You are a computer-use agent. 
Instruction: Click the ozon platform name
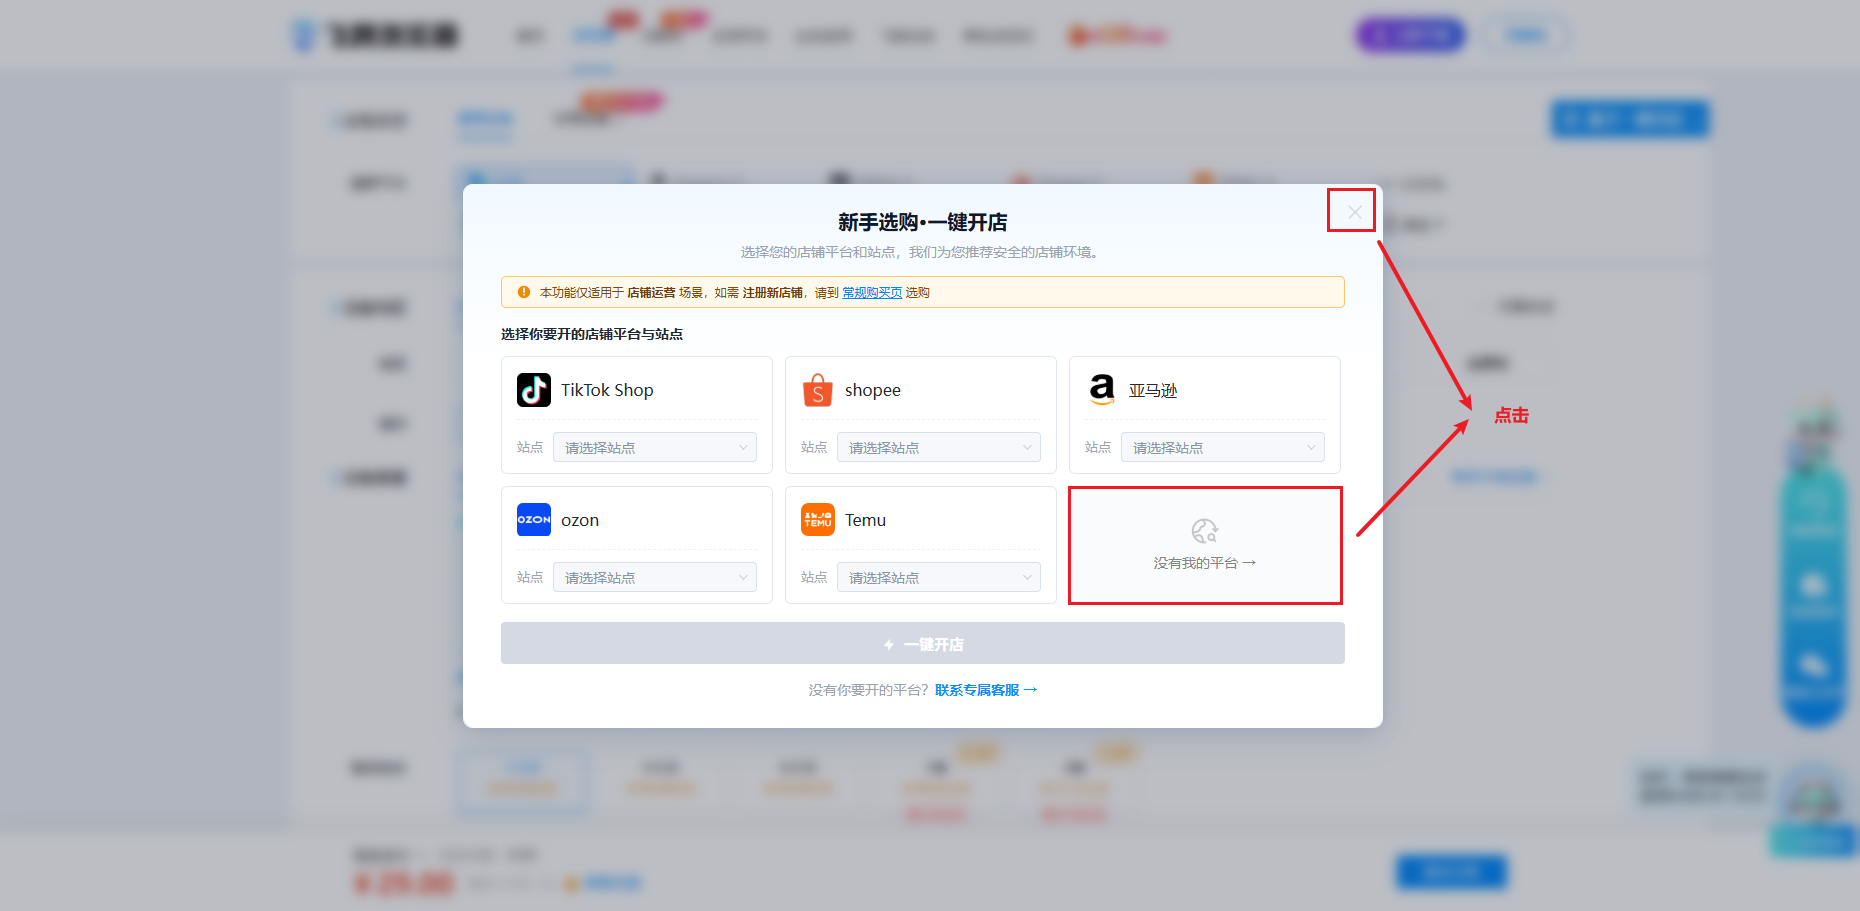tap(580, 520)
